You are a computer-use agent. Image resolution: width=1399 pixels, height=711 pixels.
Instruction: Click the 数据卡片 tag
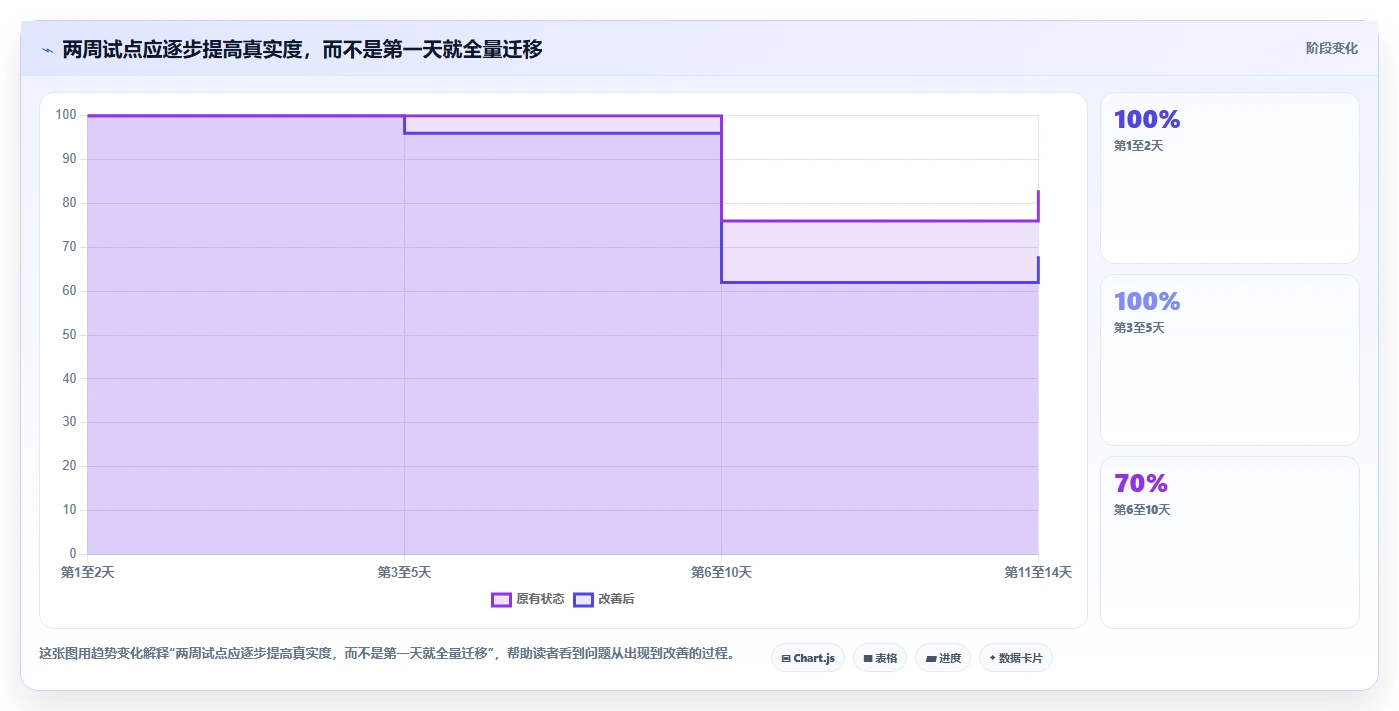(1016, 658)
